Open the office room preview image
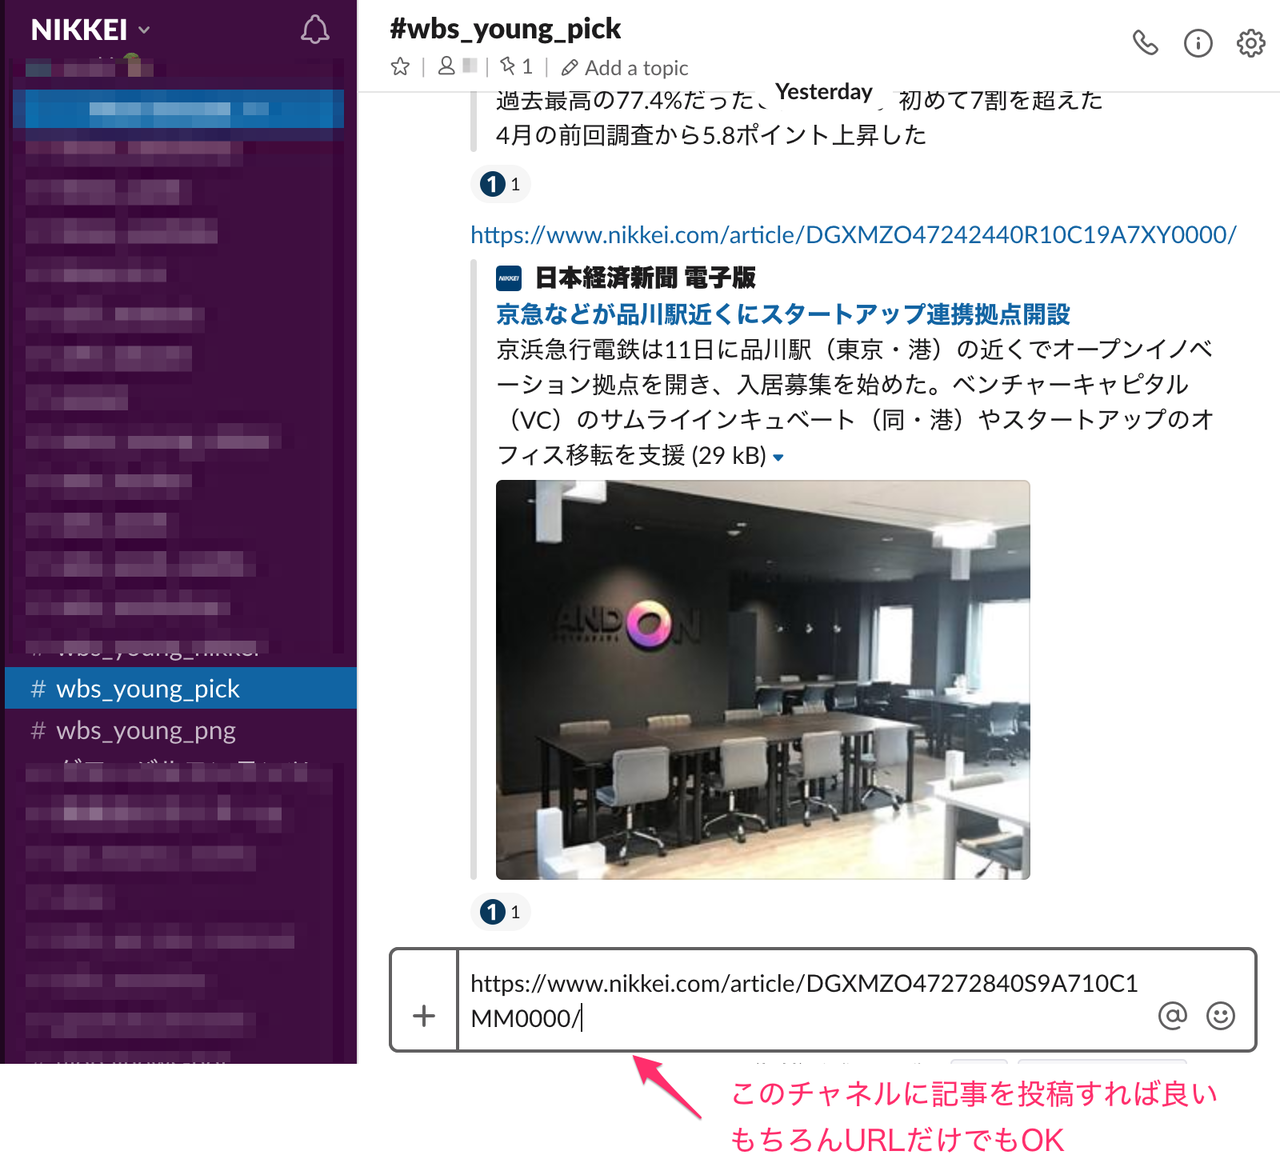 763,680
